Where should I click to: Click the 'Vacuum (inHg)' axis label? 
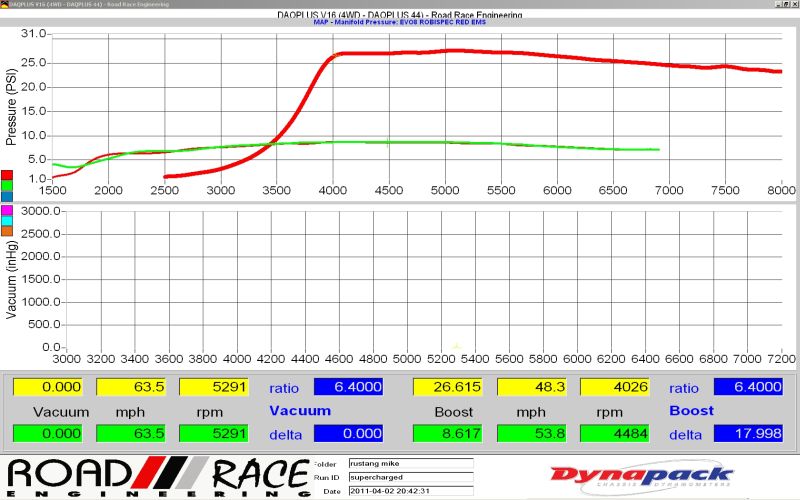pos(11,280)
